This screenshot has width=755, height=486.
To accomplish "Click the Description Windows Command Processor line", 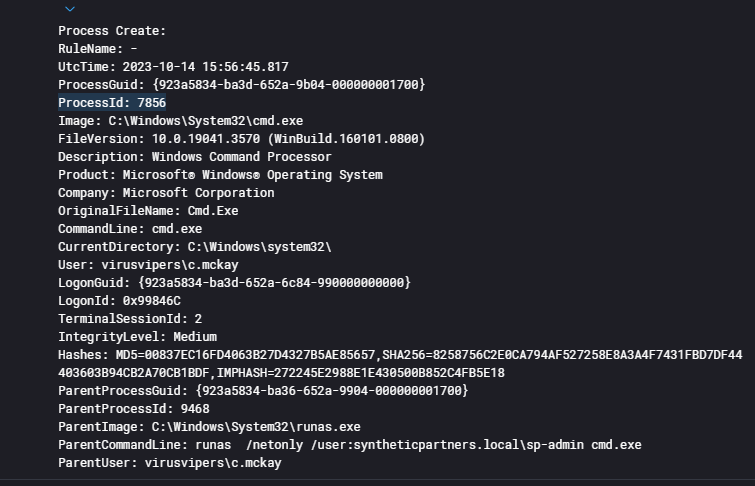I will (x=194, y=157).
